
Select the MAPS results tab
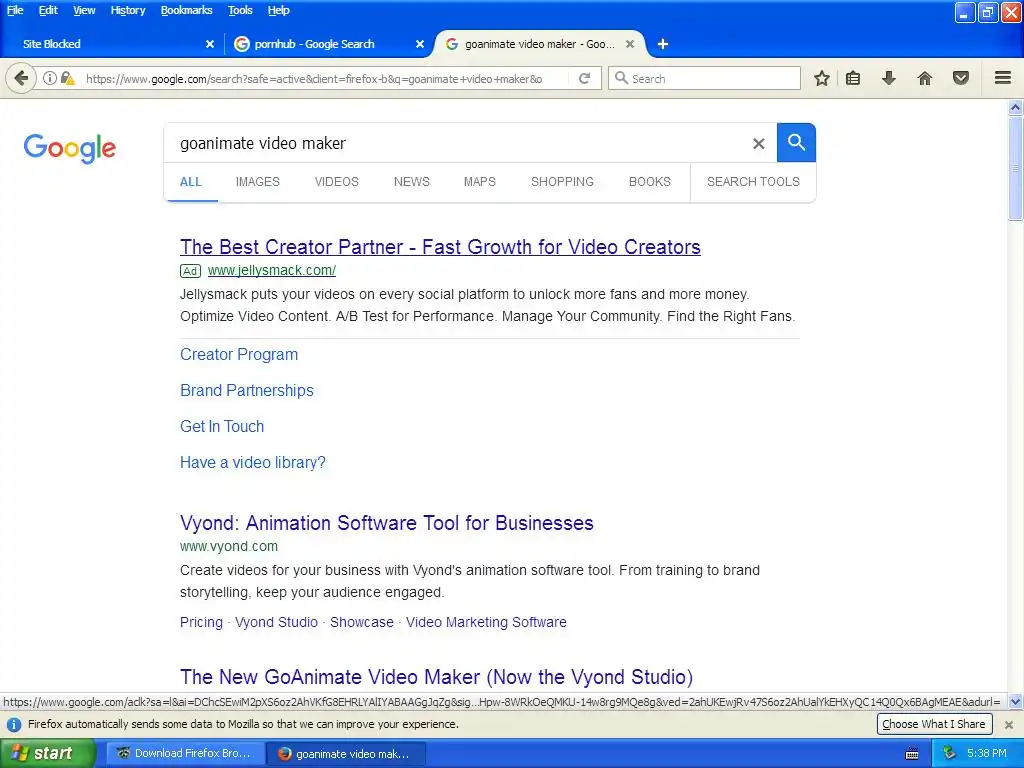pyautogui.click(x=480, y=182)
